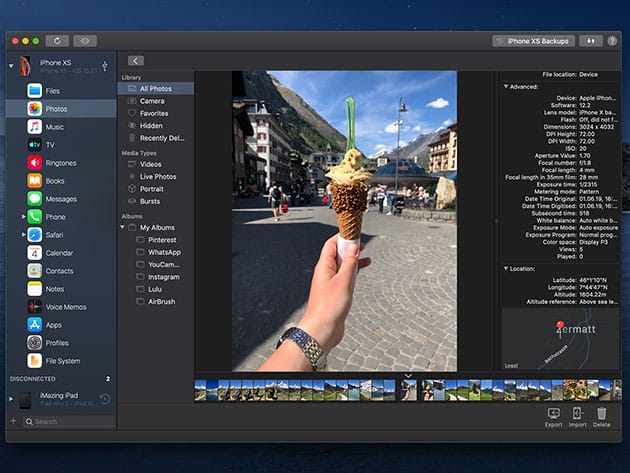The height and width of the screenshot is (473, 630).
Task: Click the iPhone XS Backups button
Action: point(533,41)
